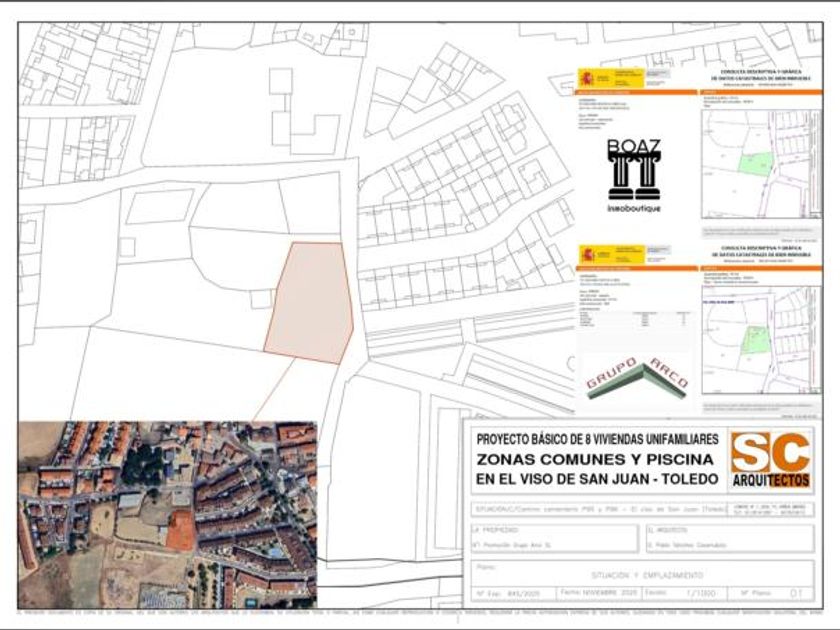The image size is (840, 630).
Task: Click the green parcel in lower cadastral map
Action: tap(756, 340)
